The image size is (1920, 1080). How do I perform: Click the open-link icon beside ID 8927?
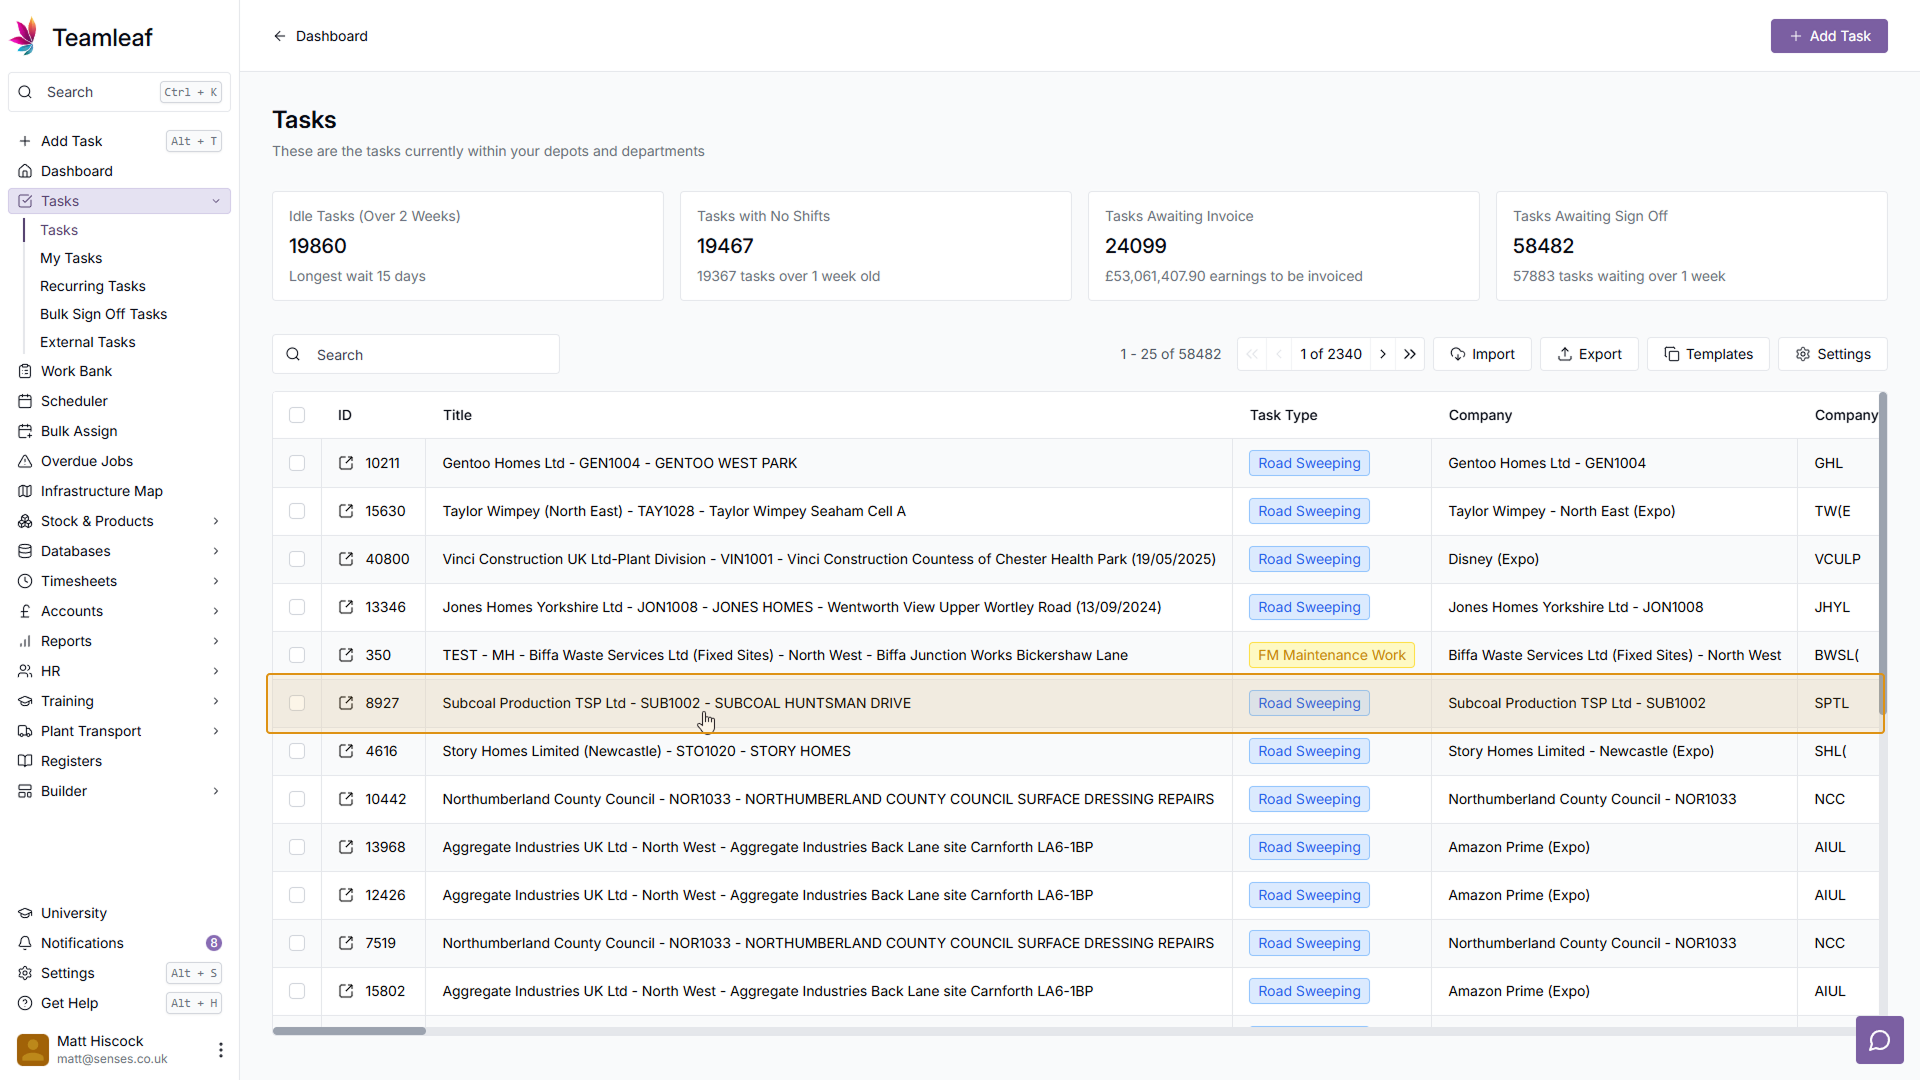point(346,703)
